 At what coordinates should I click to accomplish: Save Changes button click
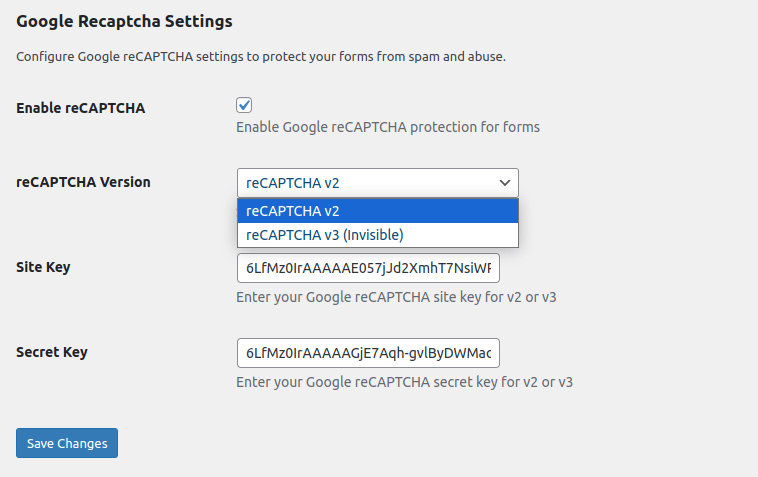coord(67,443)
